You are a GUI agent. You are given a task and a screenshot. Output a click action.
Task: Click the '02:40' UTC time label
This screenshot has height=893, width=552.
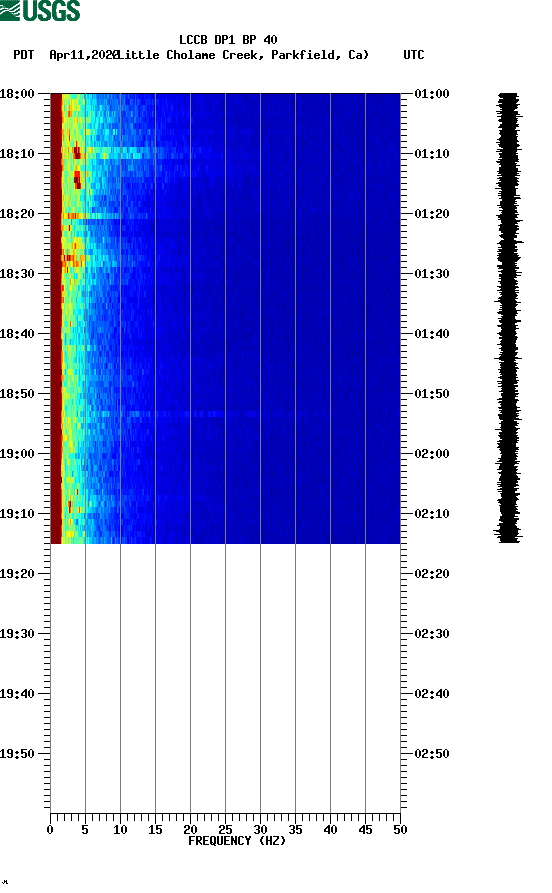tap(432, 694)
